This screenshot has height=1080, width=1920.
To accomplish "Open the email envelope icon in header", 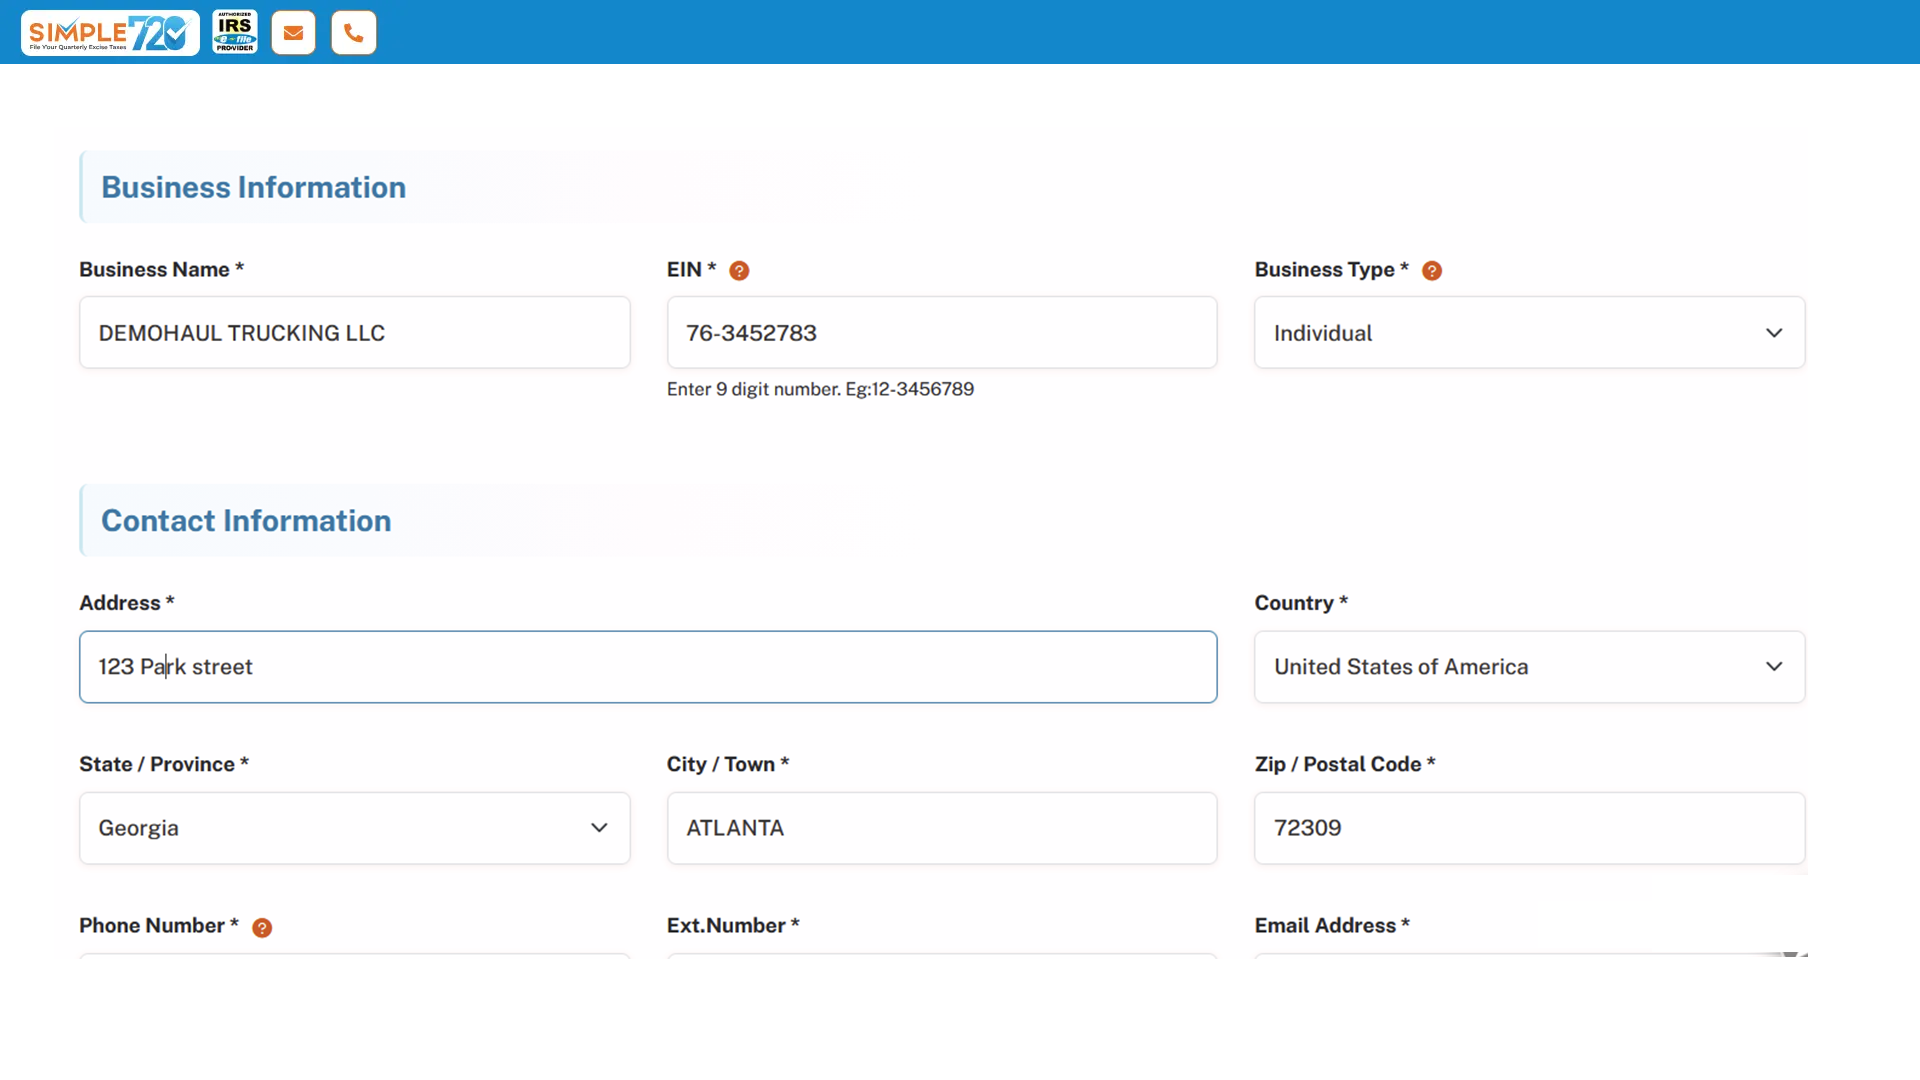I will tap(293, 33).
